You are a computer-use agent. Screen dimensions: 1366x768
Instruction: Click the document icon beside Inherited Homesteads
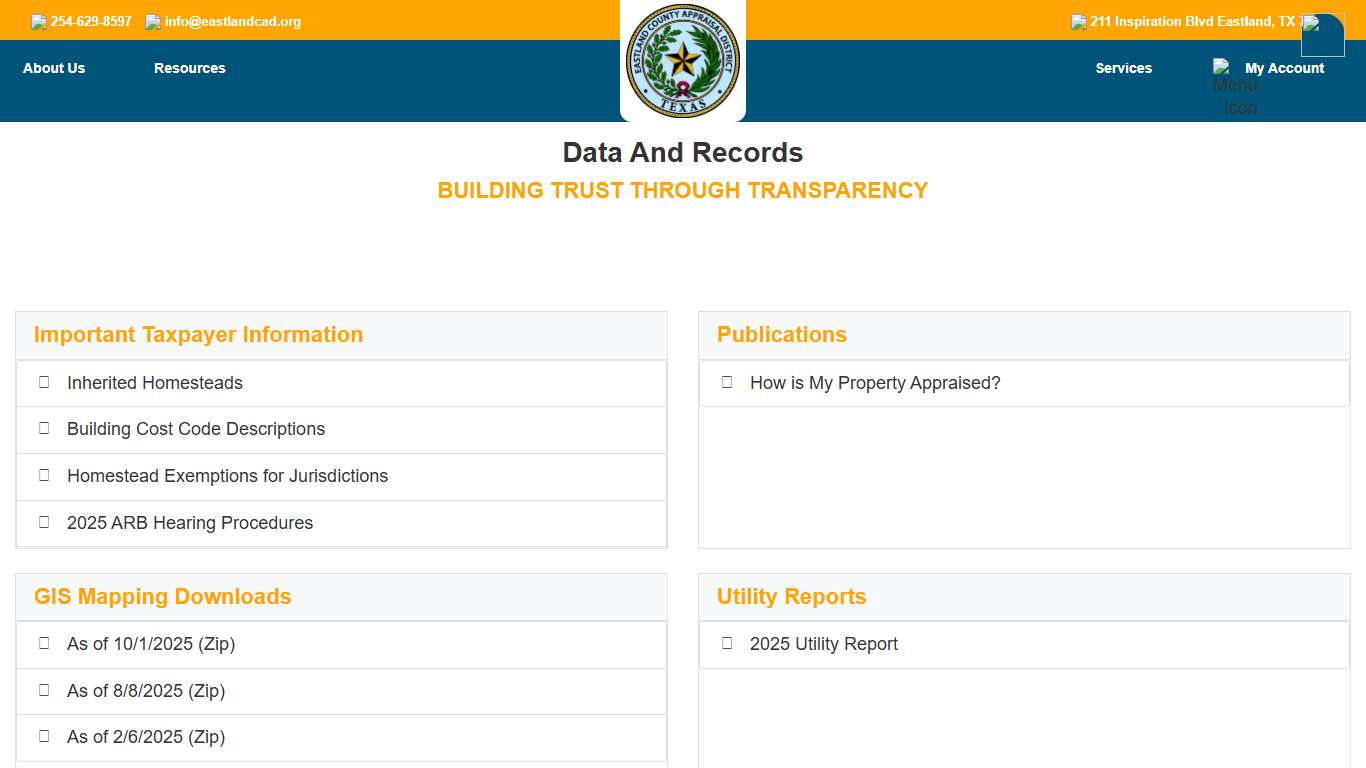point(43,382)
